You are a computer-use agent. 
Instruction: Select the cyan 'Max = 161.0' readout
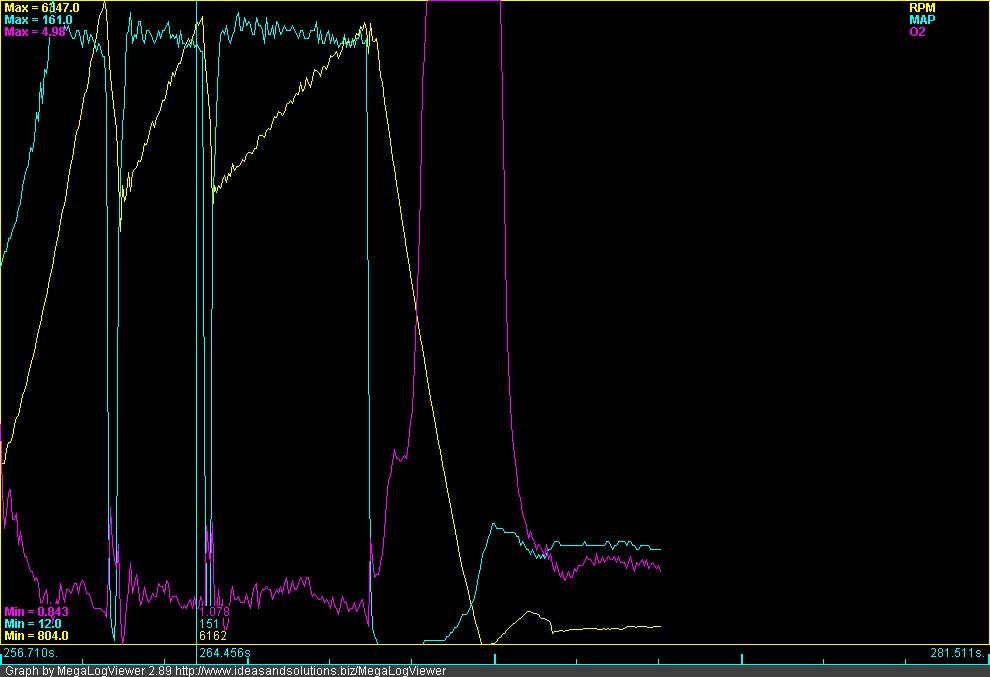[38, 20]
